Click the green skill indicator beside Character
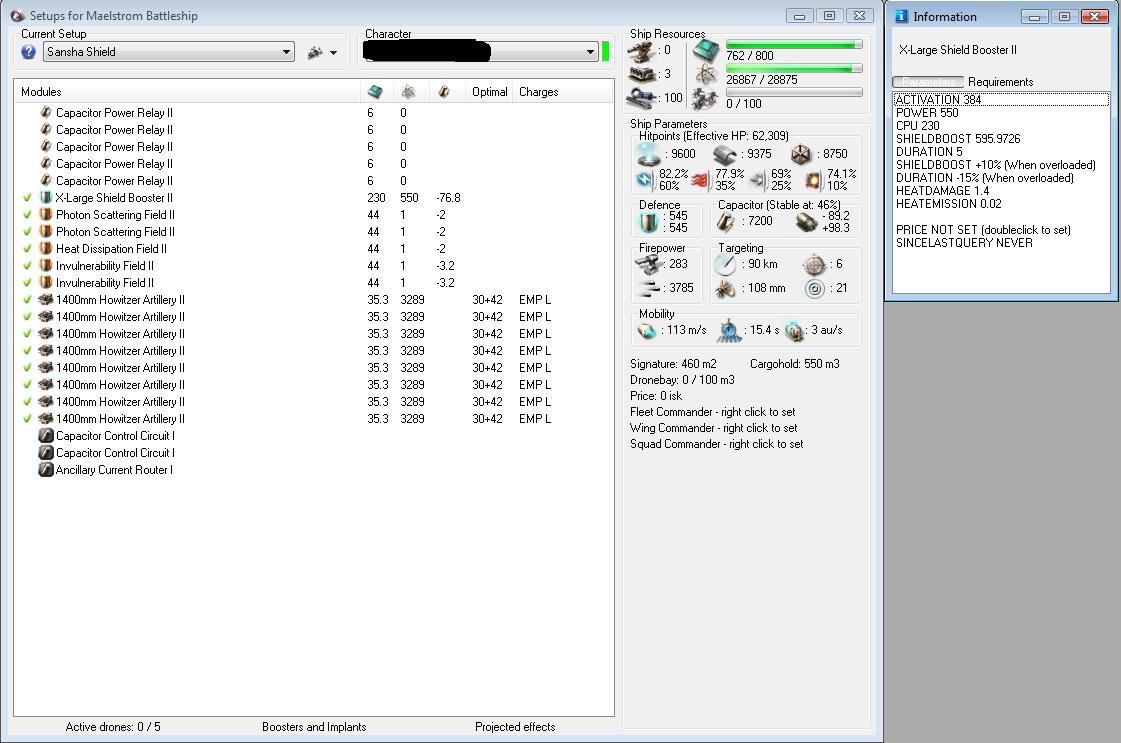 tap(606, 51)
